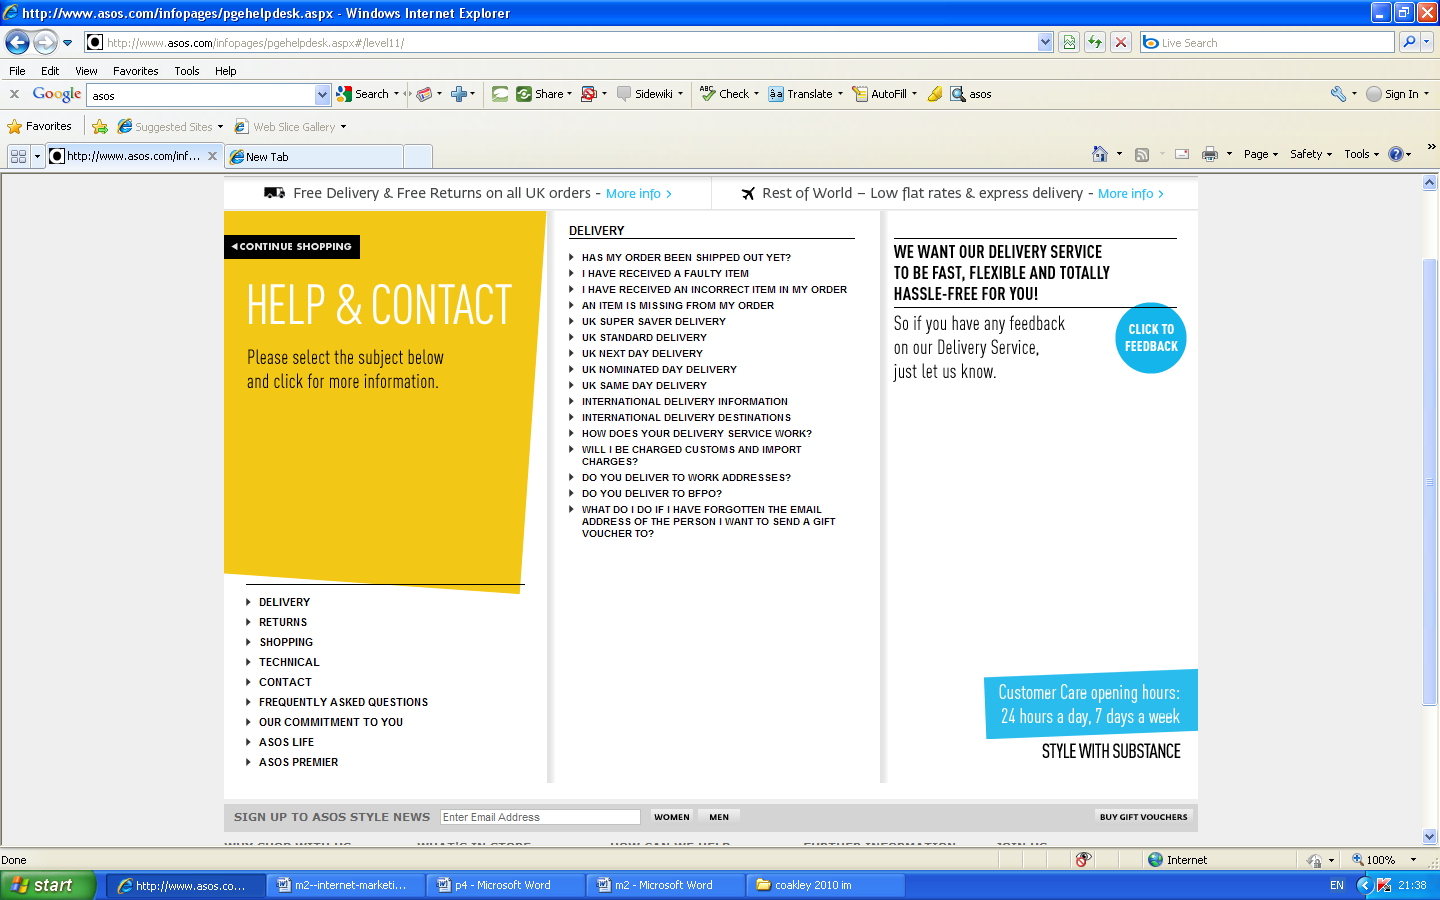Open Google search box dropdown arrow
Screen dimensions: 1440x900
click(322, 95)
